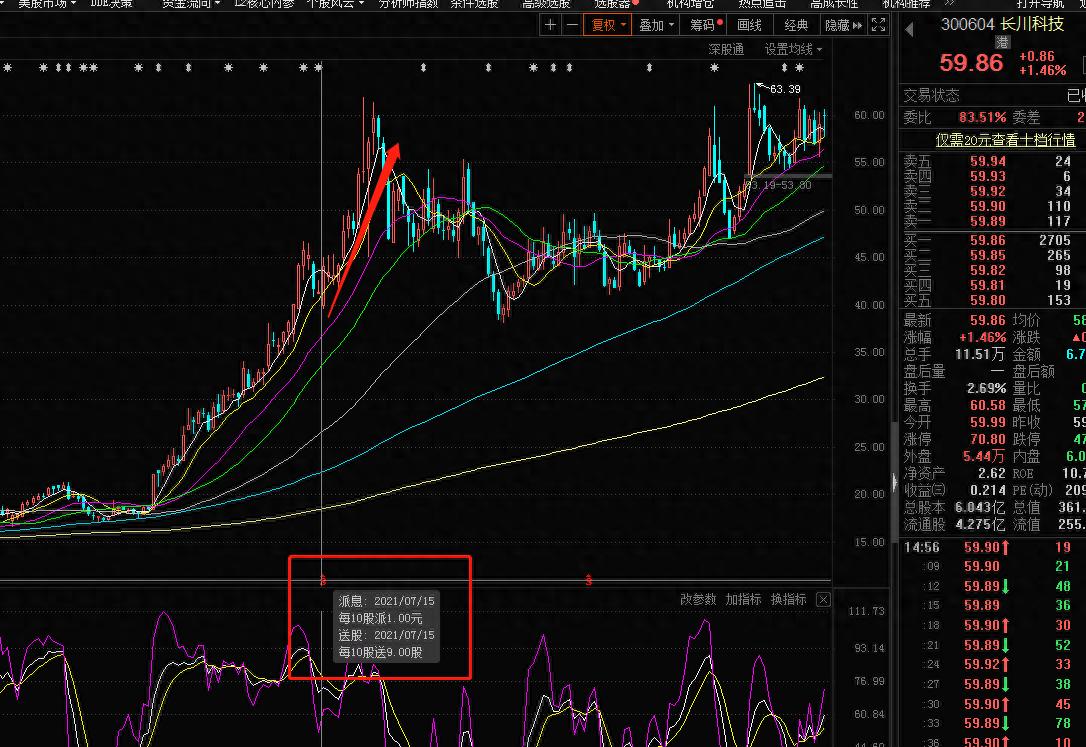Image resolution: width=1086 pixels, height=747 pixels.
Task: Toggle the 画线 drawing line tool
Action: [x=749, y=26]
